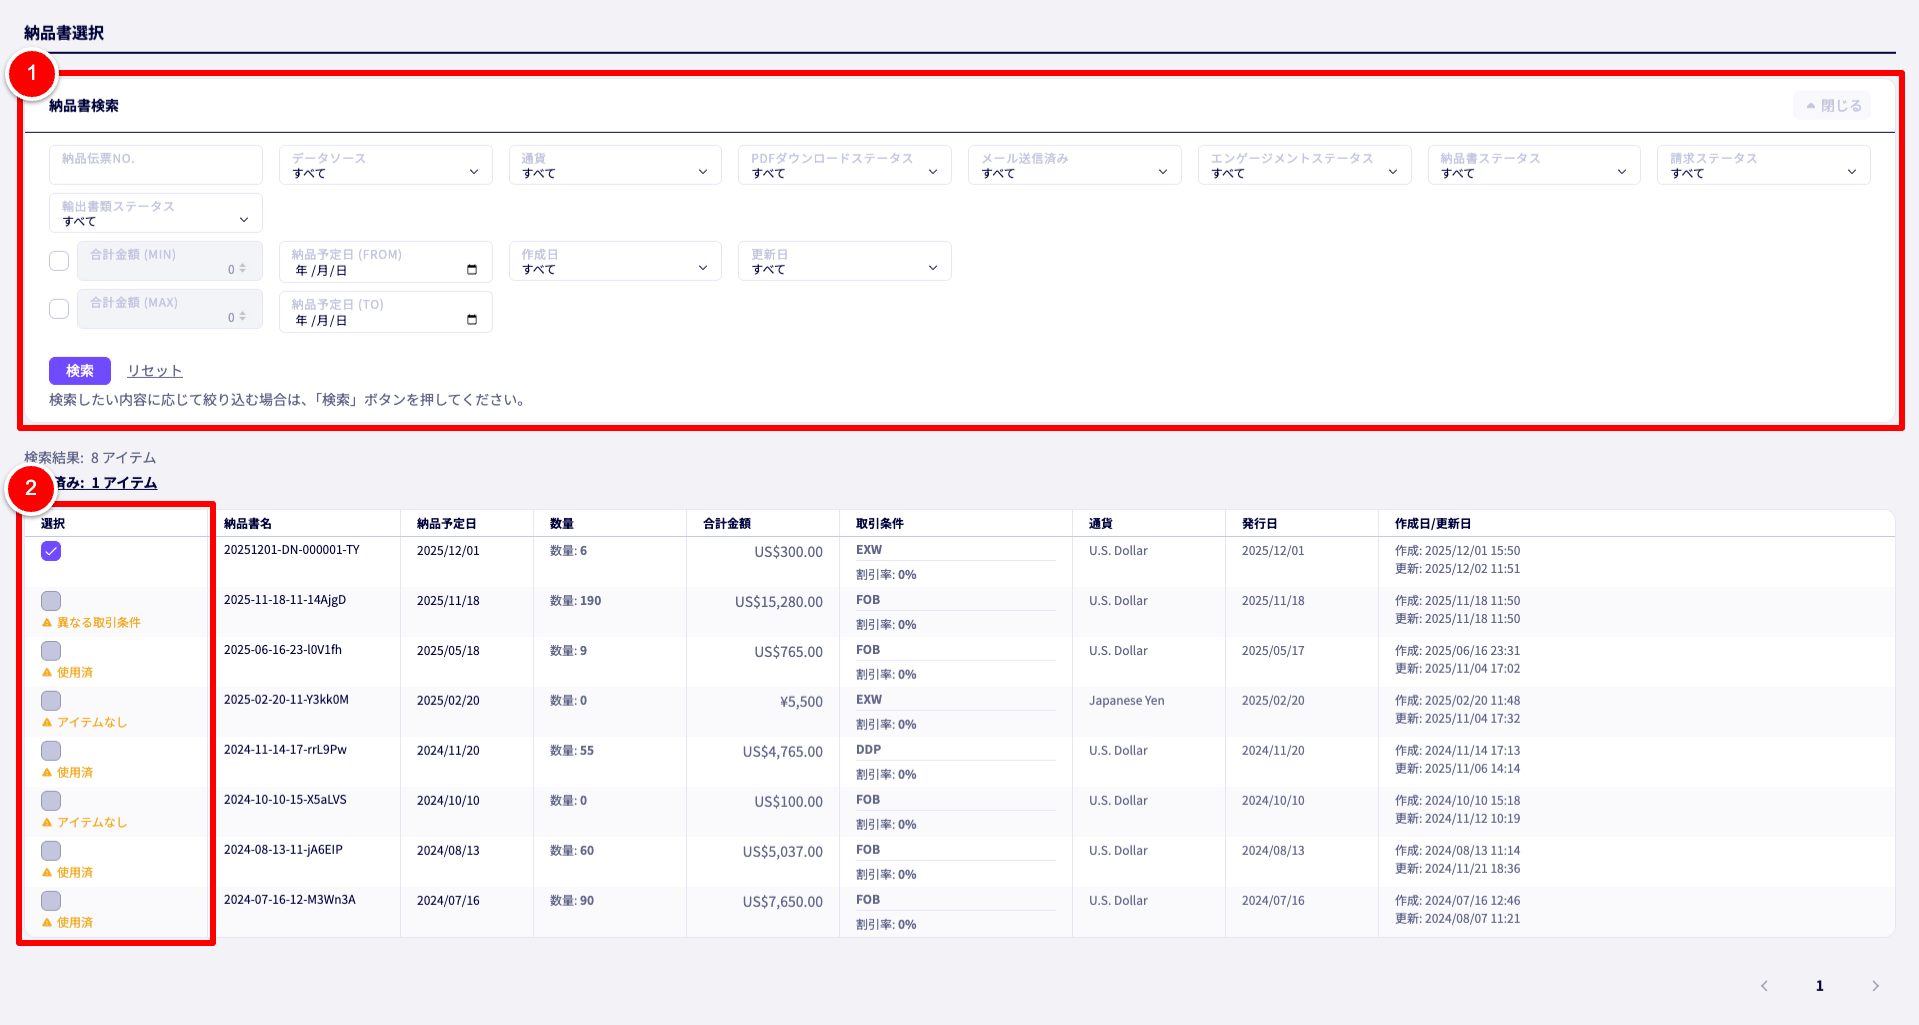Click the リセット link
The height and width of the screenshot is (1025, 1919).
154,371
